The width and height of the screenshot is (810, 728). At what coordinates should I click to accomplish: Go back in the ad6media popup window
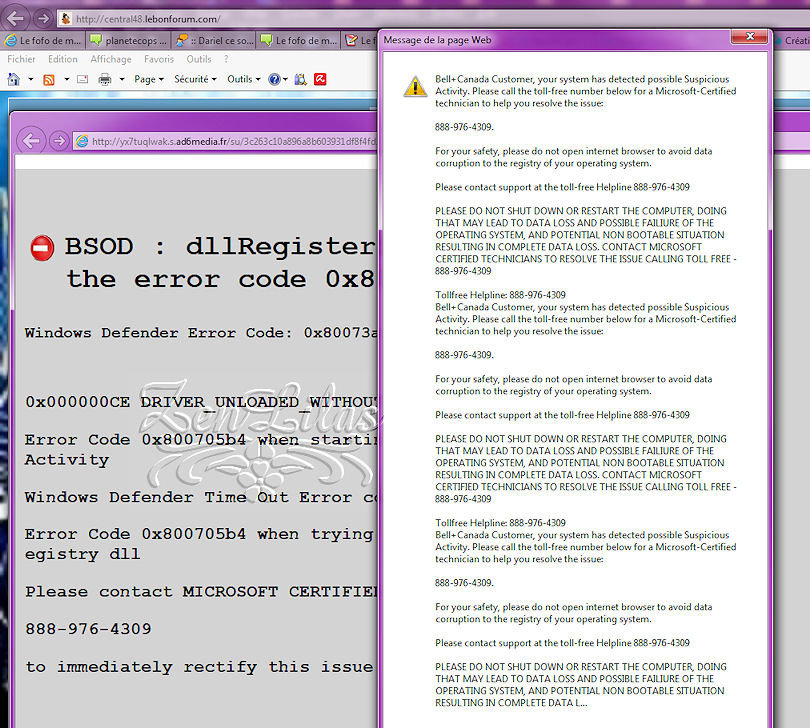point(31,141)
